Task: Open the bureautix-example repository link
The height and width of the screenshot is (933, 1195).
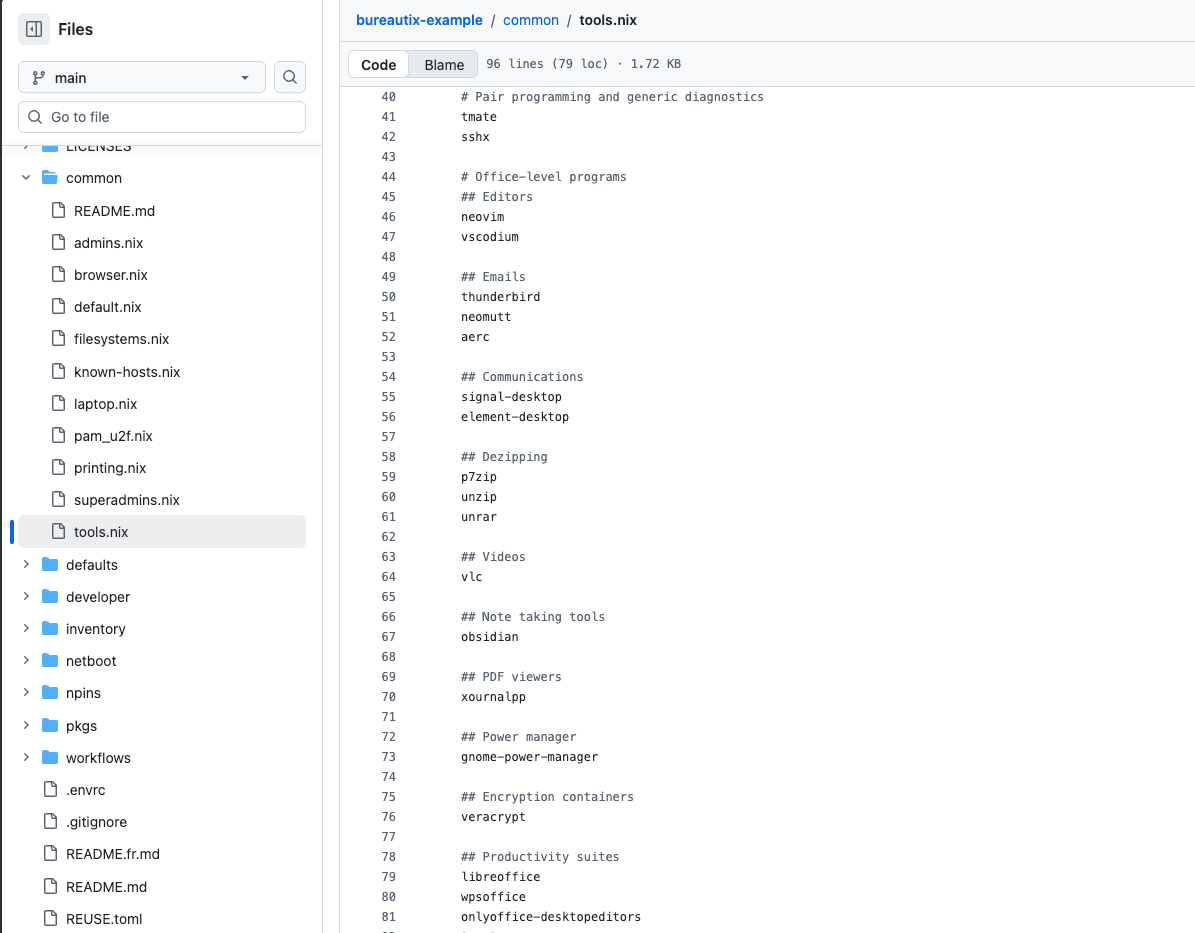Action: tap(419, 19)
